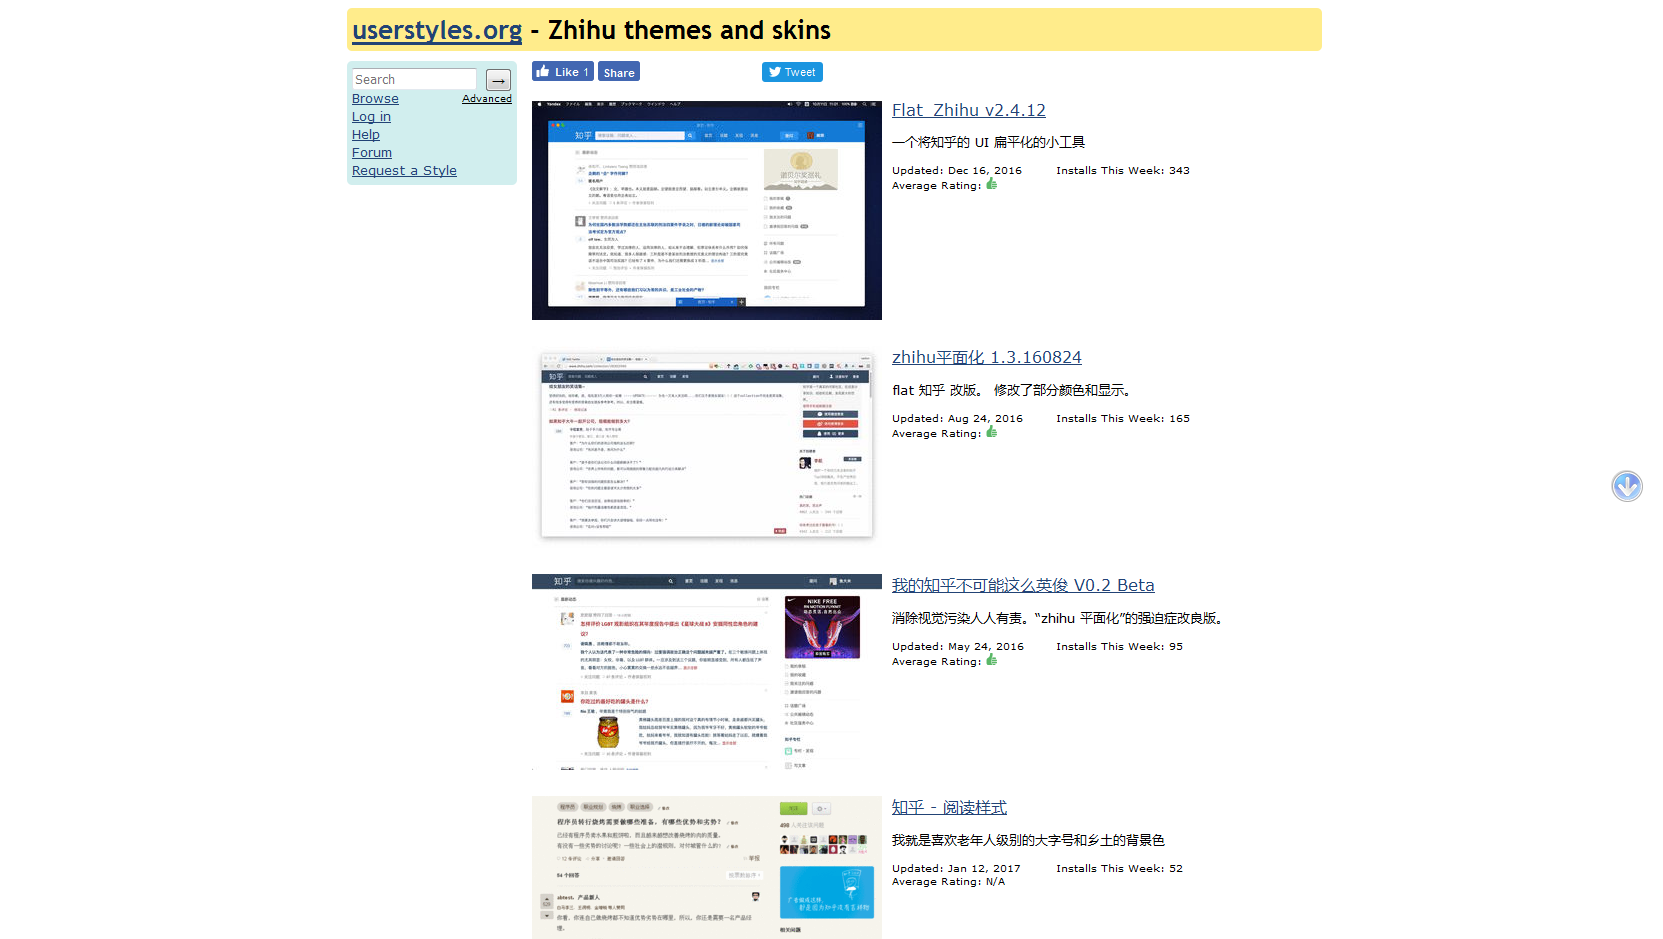Click 'Updated: Jan 12, 2017' text
The height and width of the screenshot is (939, 1663).
click(956, 868)
